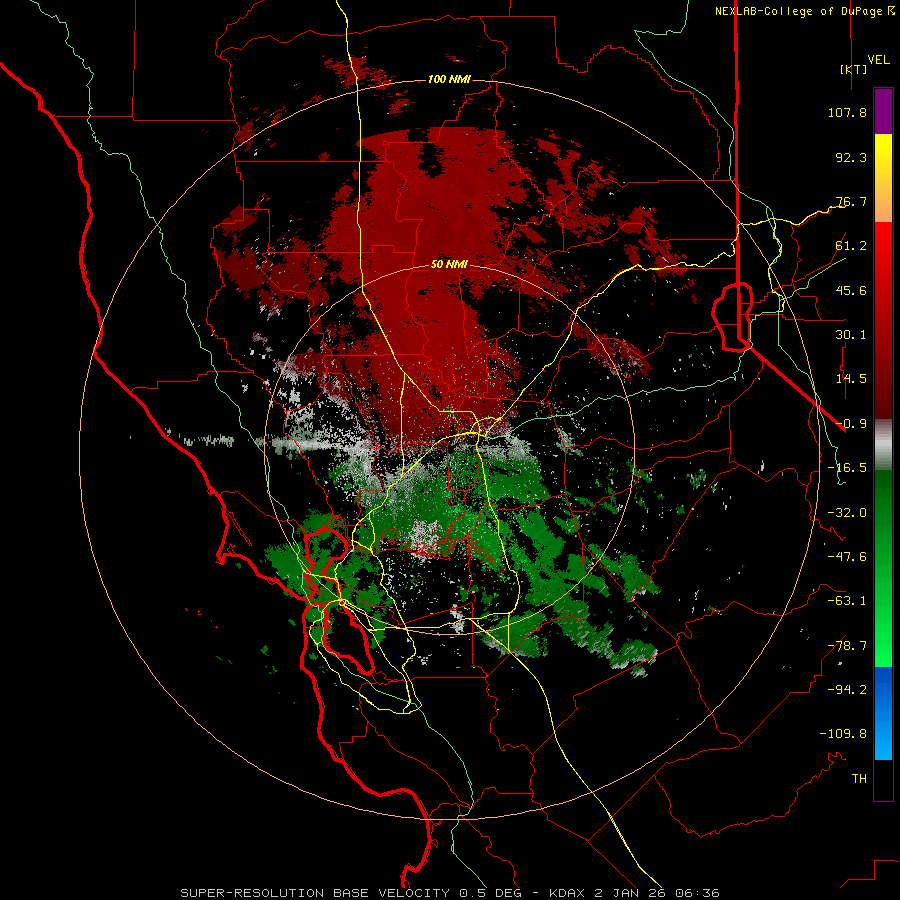
Task: Click the -63.1 legend value
Action: coord(847,601)
